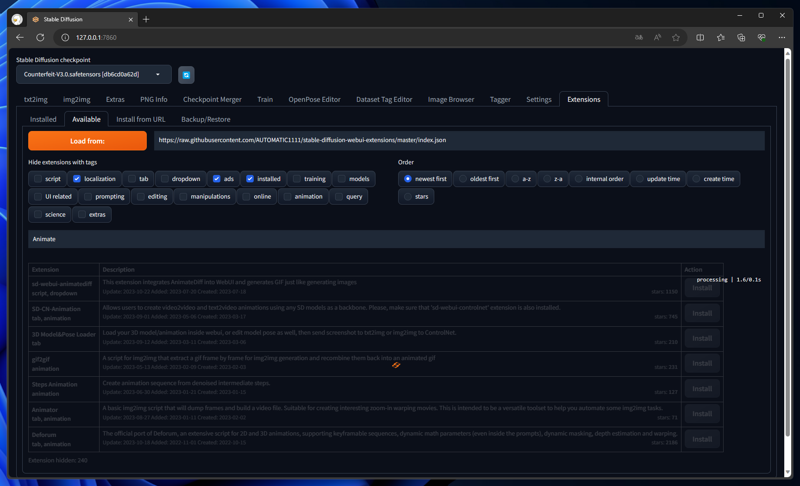Uncheck the installed tag checkbox
Screen dimensions: 800x486
[x=250, y=179]
